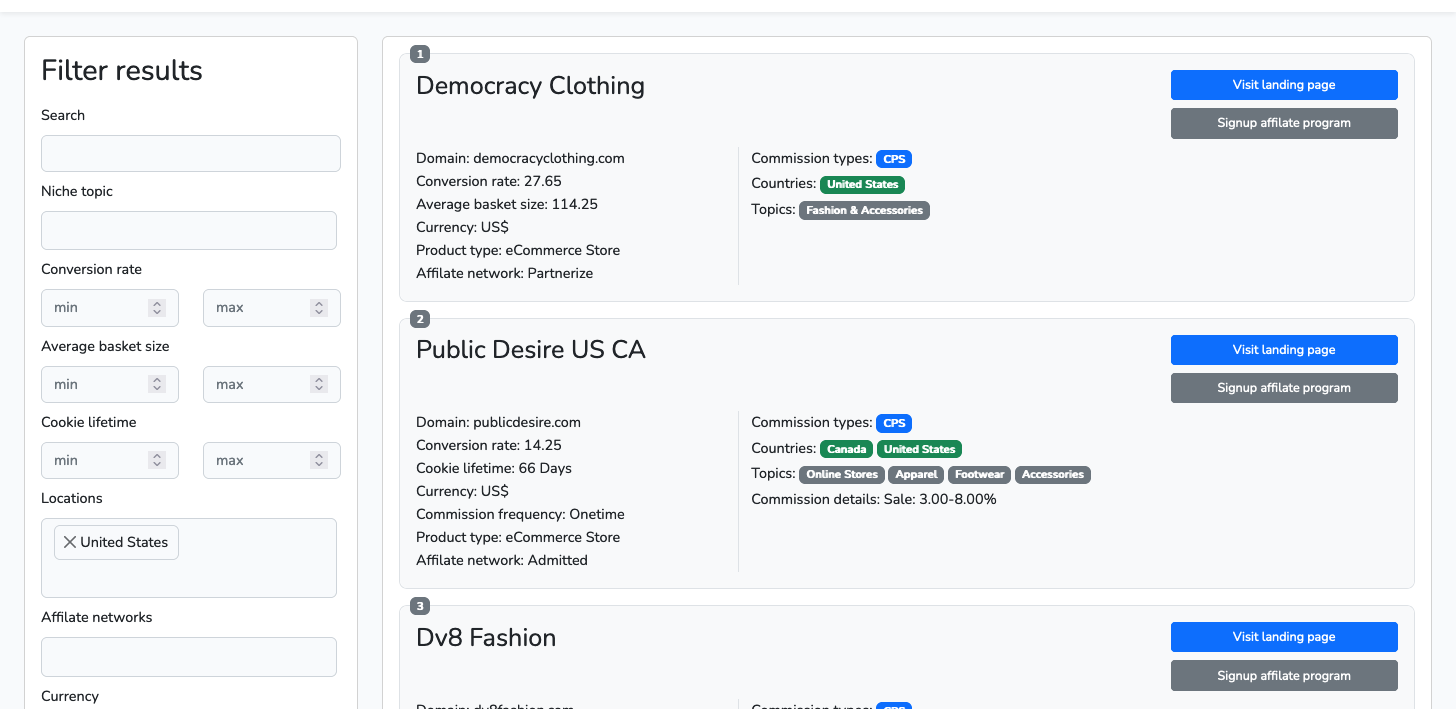The width and height of the screenshot is (1456, 709).
Task: Signup affiliate program for Dv8 Fashion
Action: tap(1284, 676)
